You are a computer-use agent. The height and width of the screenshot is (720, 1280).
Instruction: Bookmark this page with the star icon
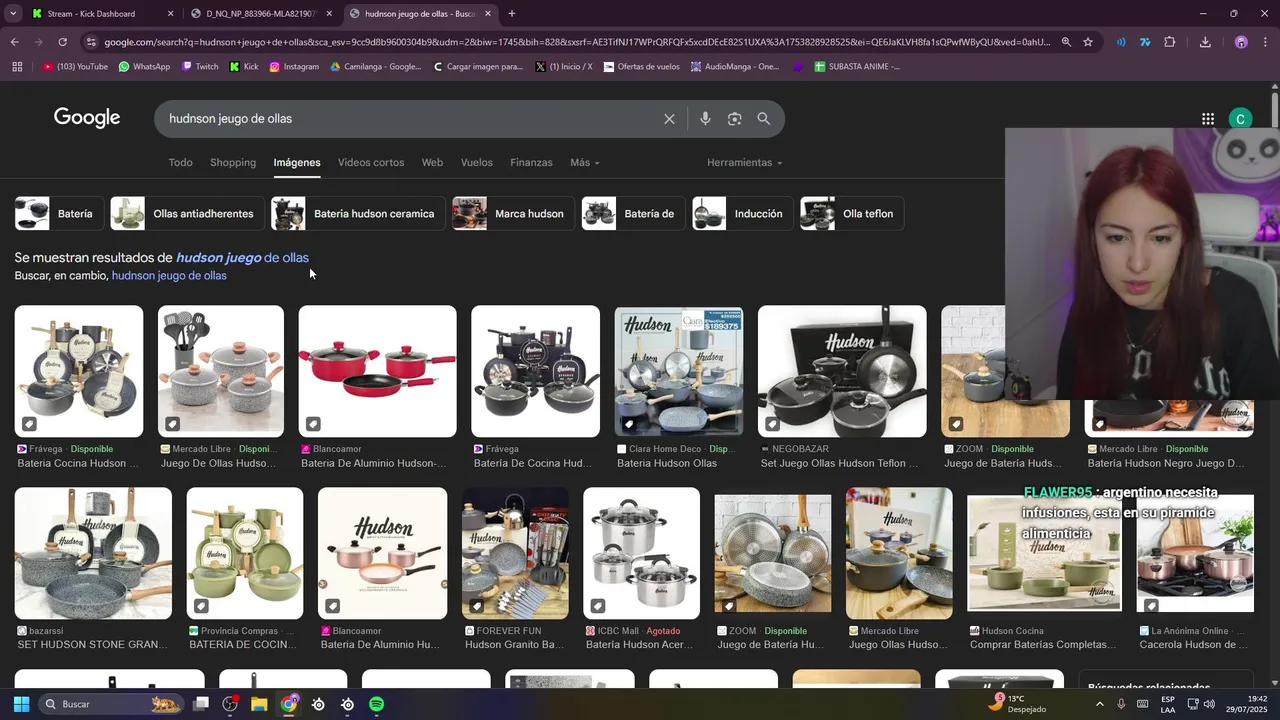tap(1088, 42)
